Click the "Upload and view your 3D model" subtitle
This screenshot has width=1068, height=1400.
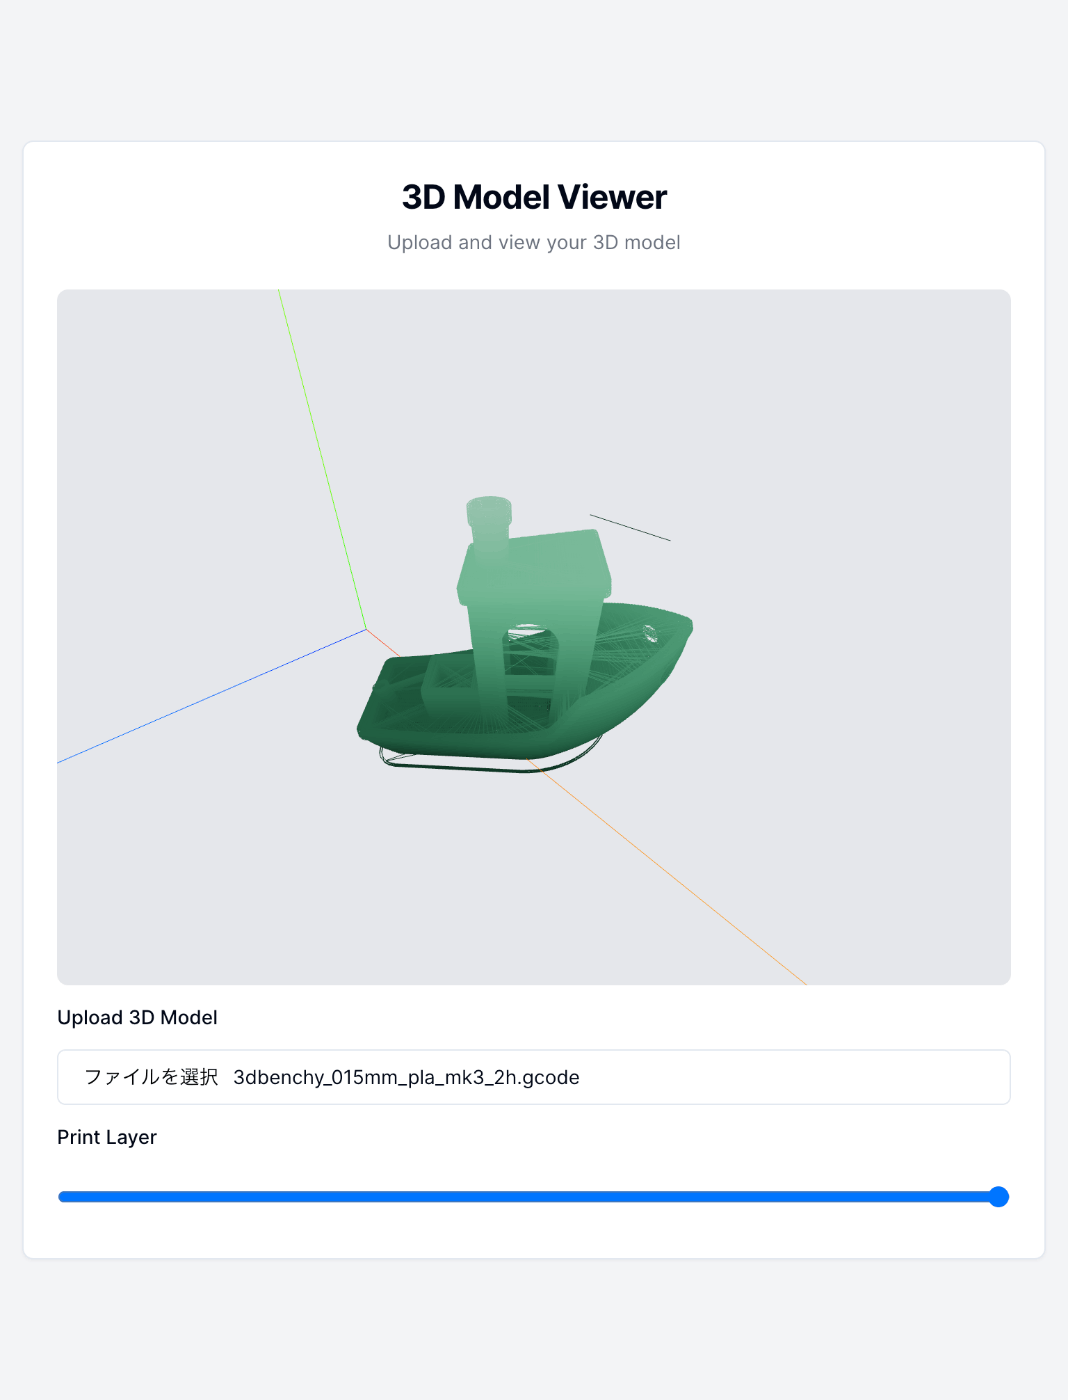[x=534, y=242]
